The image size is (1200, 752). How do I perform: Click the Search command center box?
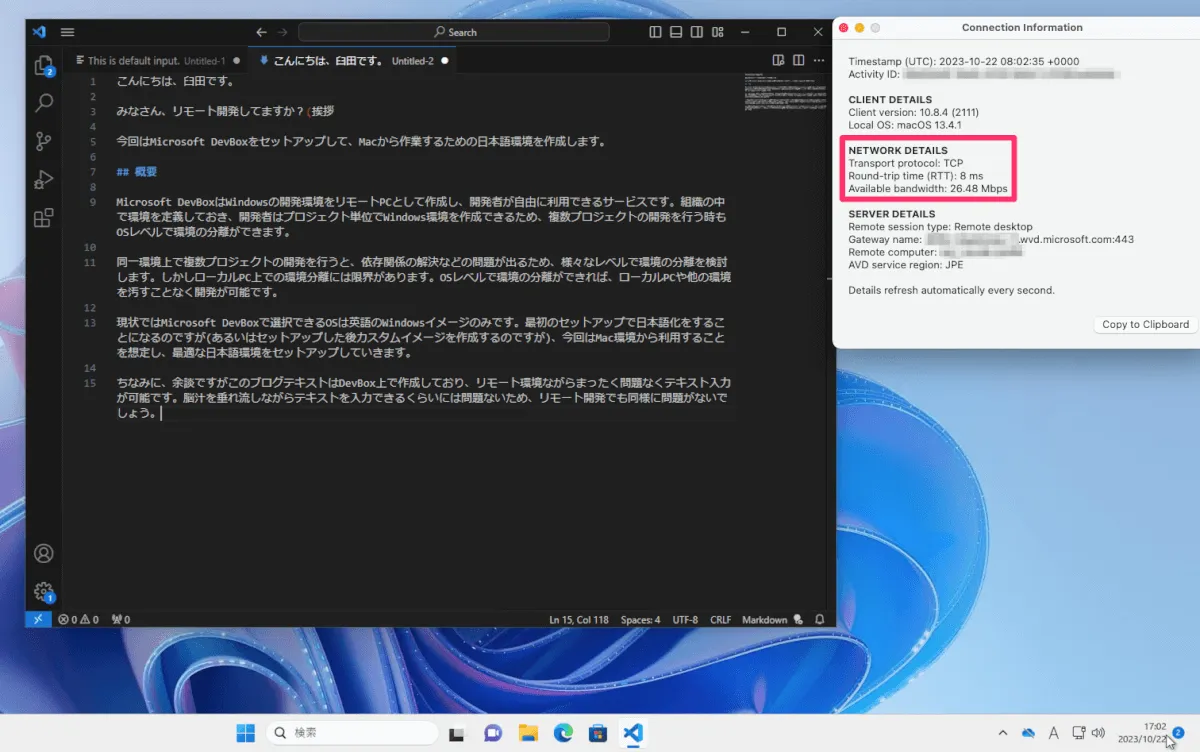tap(455, 32)
